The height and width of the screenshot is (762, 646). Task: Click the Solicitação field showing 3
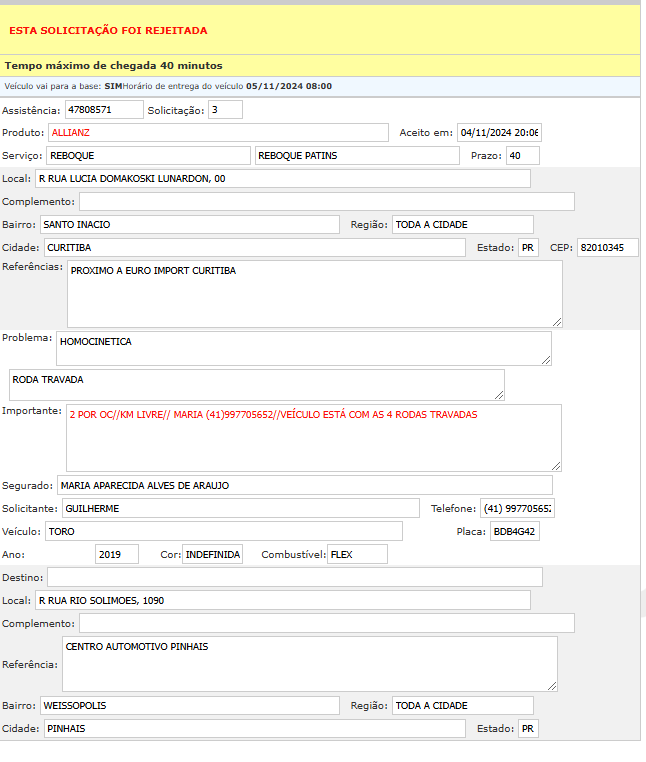(x=225, y=109)
